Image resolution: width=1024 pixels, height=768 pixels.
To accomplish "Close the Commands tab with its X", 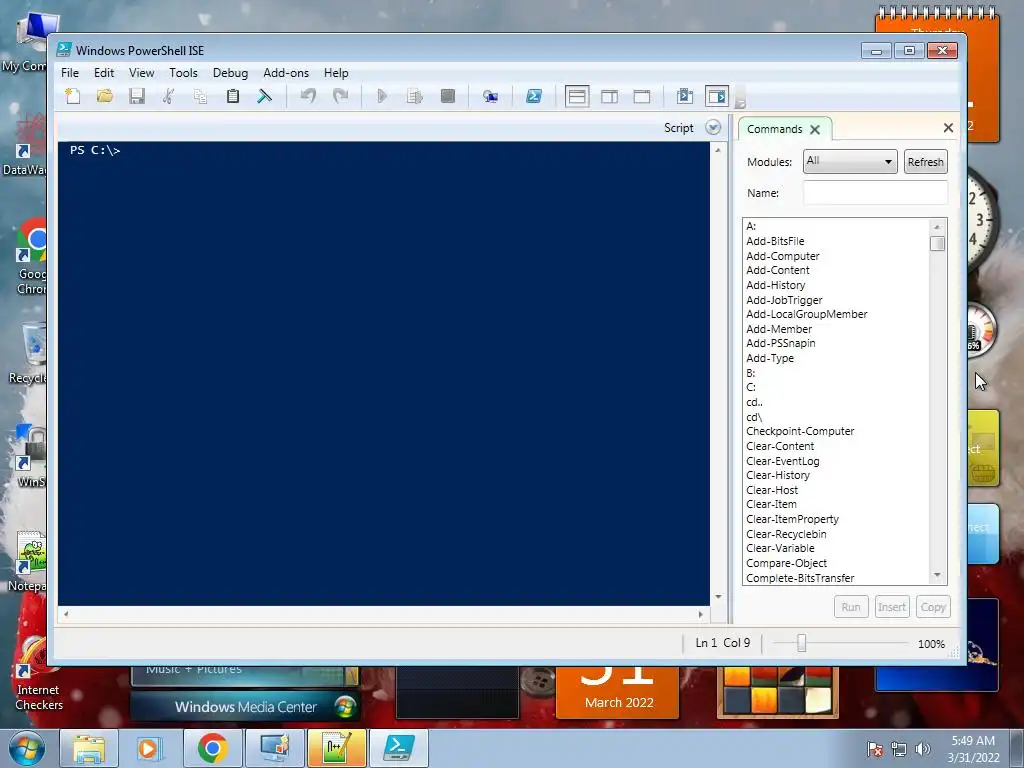I will [x=815, y=129].
